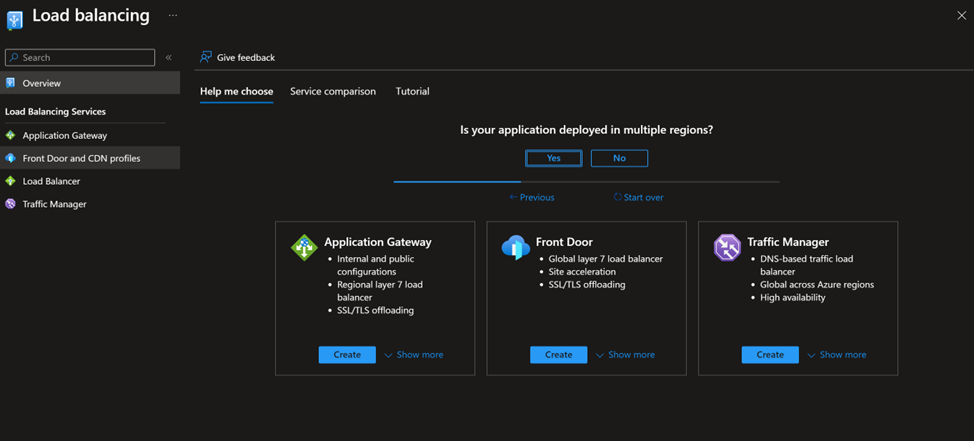974x441 pixels.
Task: Open the ellipsis menu beside Load balancing title
Action: pyautogui.click(x=173, y=16)
